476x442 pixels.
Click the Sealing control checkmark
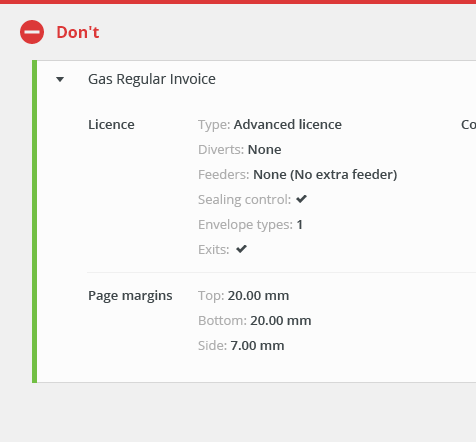pyautogui.click(x=301, y=199)
